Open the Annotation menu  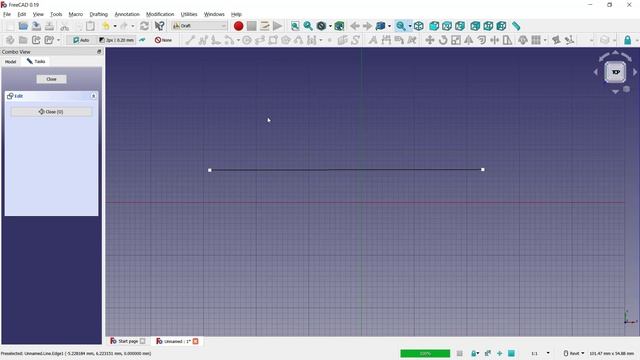click(x=127, y=14)
